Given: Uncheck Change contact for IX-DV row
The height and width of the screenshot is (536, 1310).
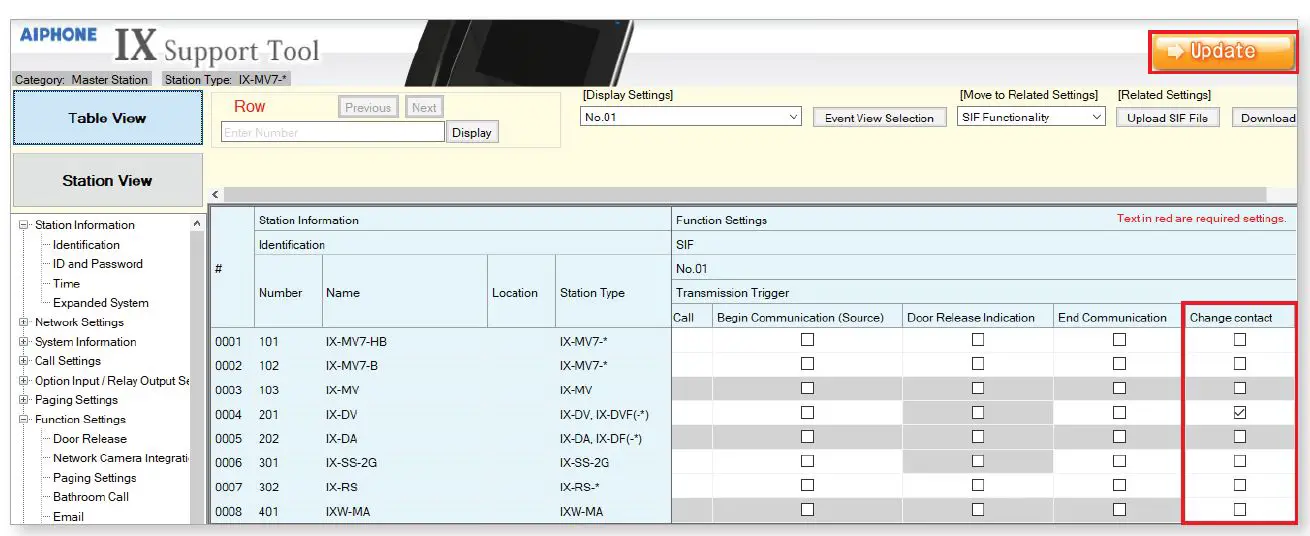Looking at the screenshot, I should (x=1240, y=413).
